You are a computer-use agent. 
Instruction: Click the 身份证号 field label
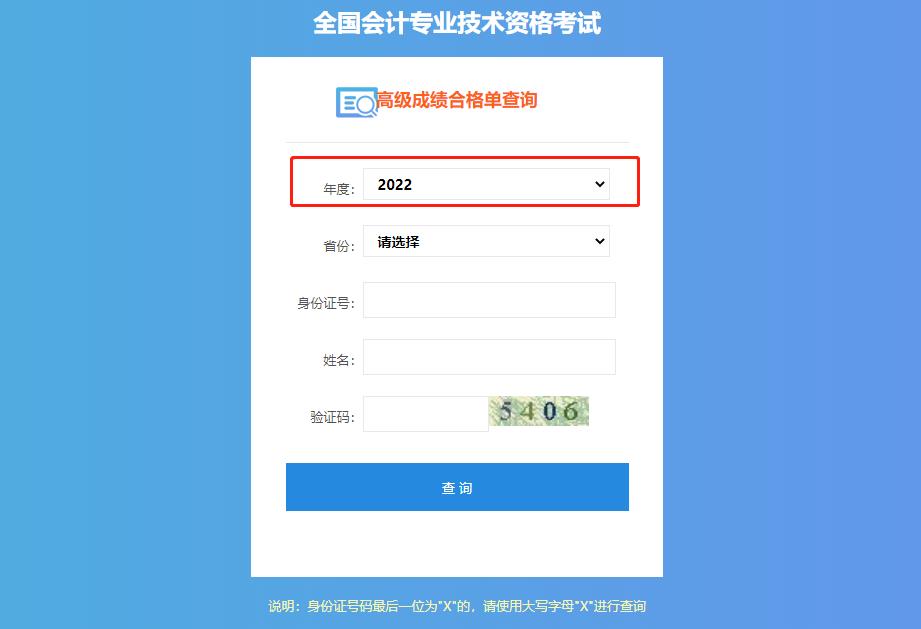pyautogui.click(x=326, y=303)
